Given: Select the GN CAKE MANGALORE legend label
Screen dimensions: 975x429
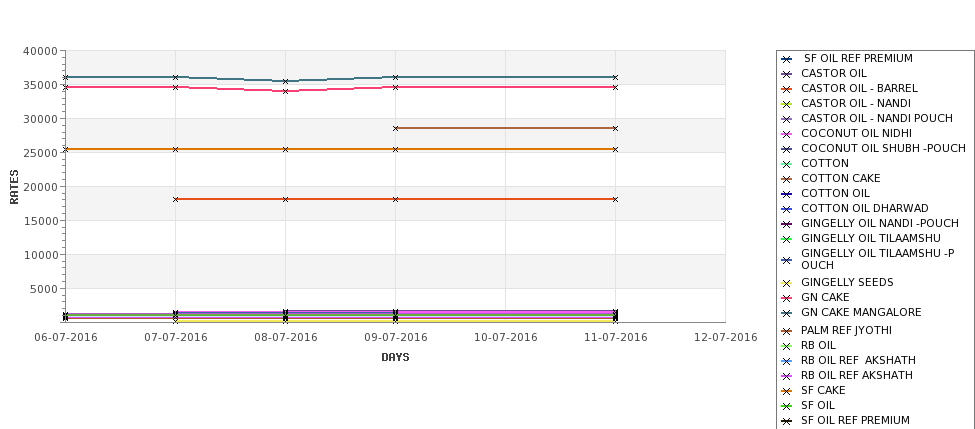Looking at the screenshot, I should pyautogui.click(x=861, y=313).
